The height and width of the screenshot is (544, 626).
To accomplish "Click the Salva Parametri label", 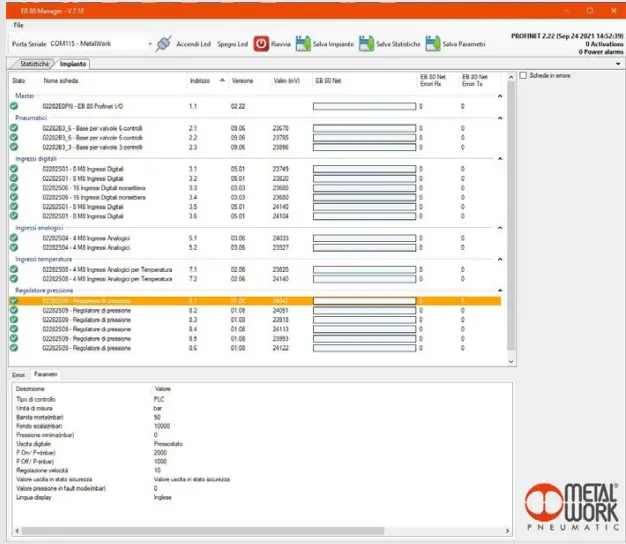I will coord(464,44).
